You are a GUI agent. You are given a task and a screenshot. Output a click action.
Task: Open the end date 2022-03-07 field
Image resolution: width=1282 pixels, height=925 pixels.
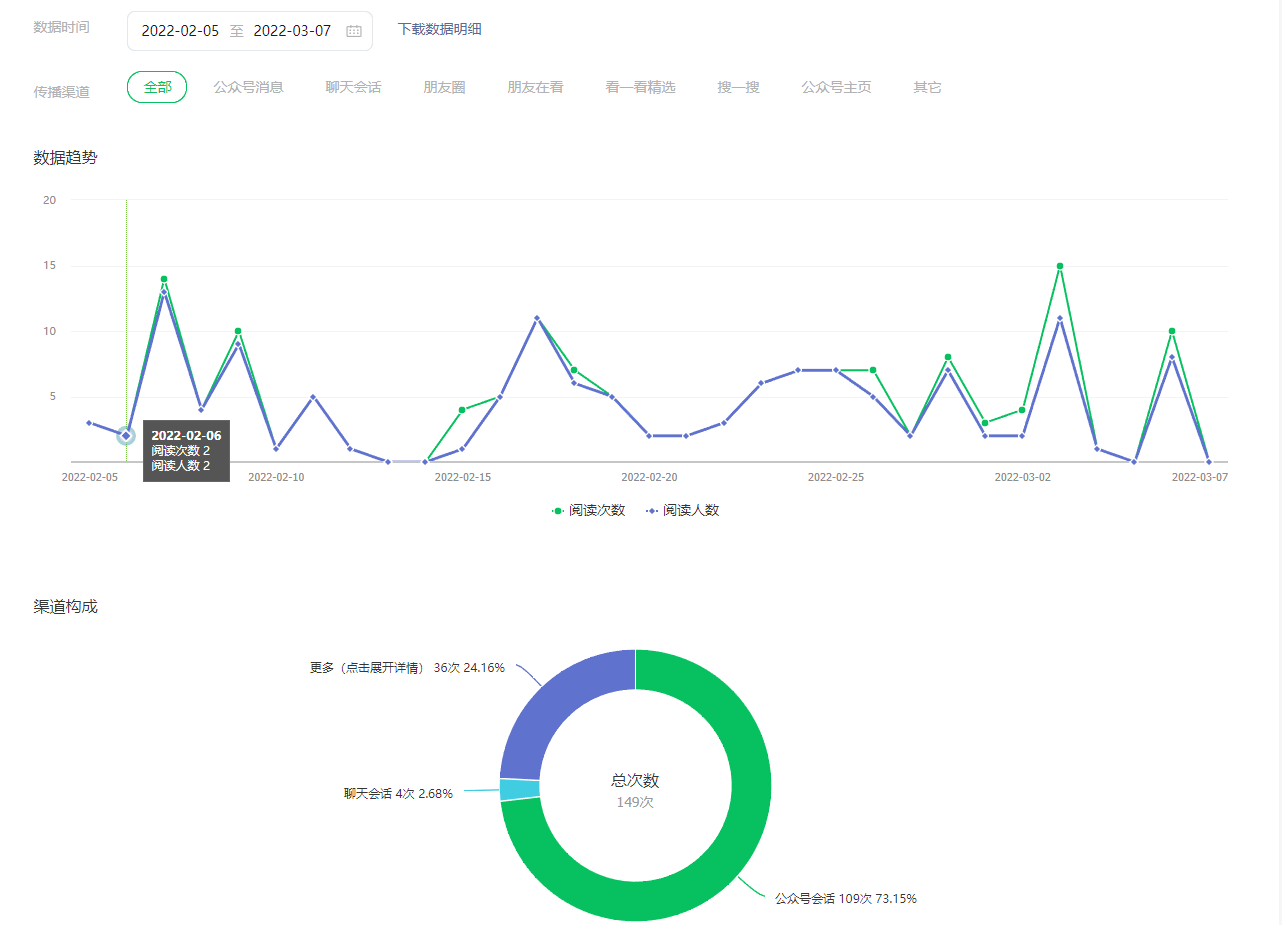292,31
